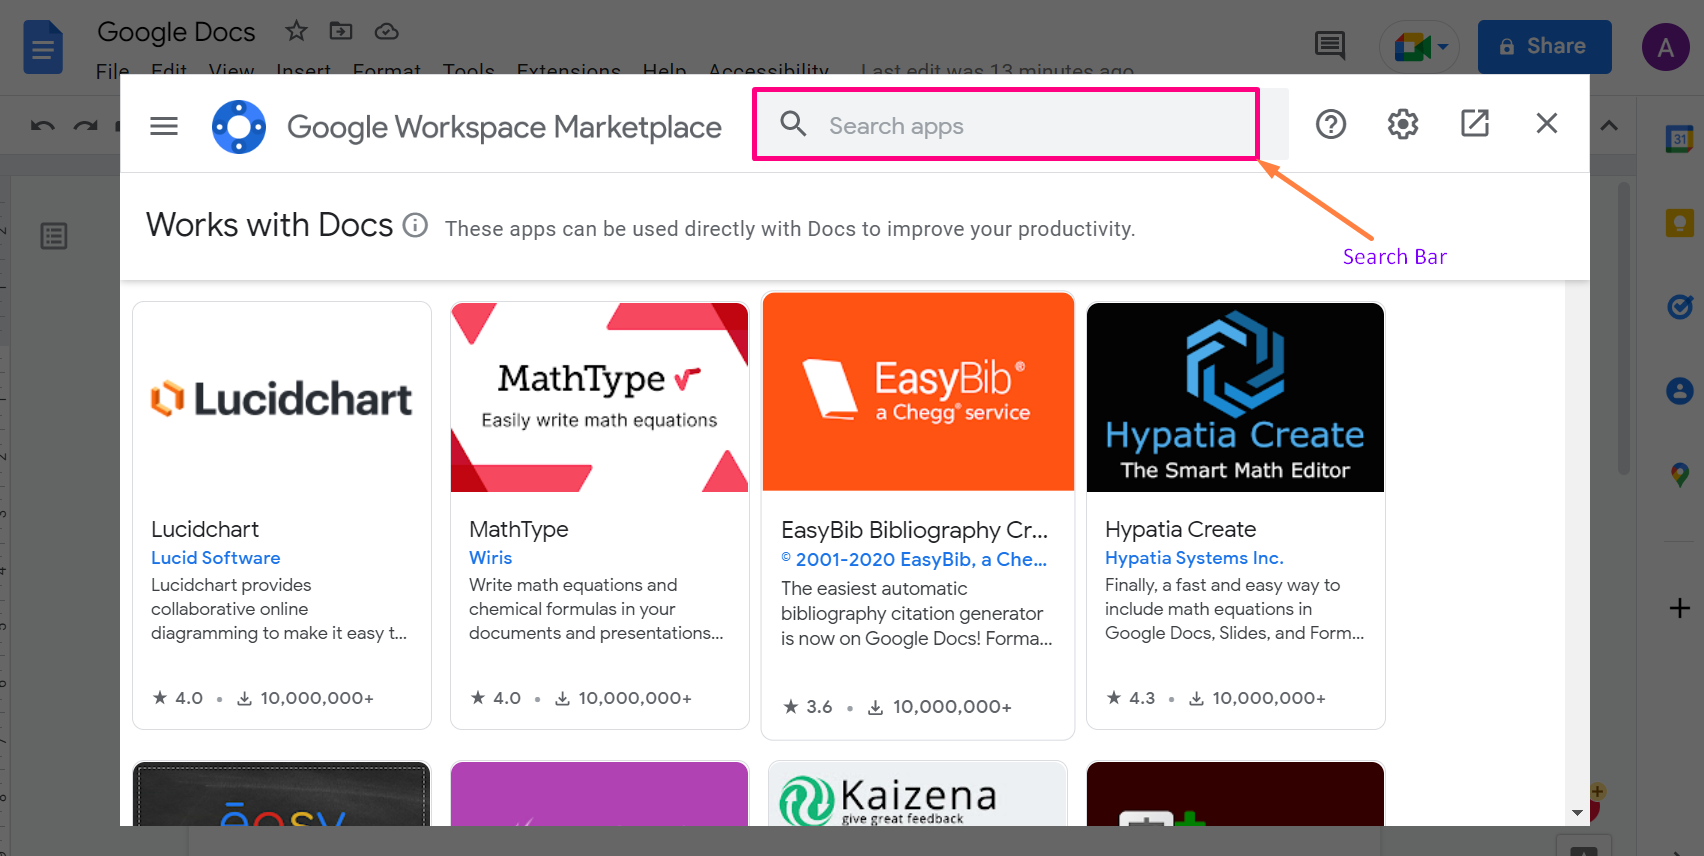Check cloud save status icon
The image size is (1704, 856).
386,31
